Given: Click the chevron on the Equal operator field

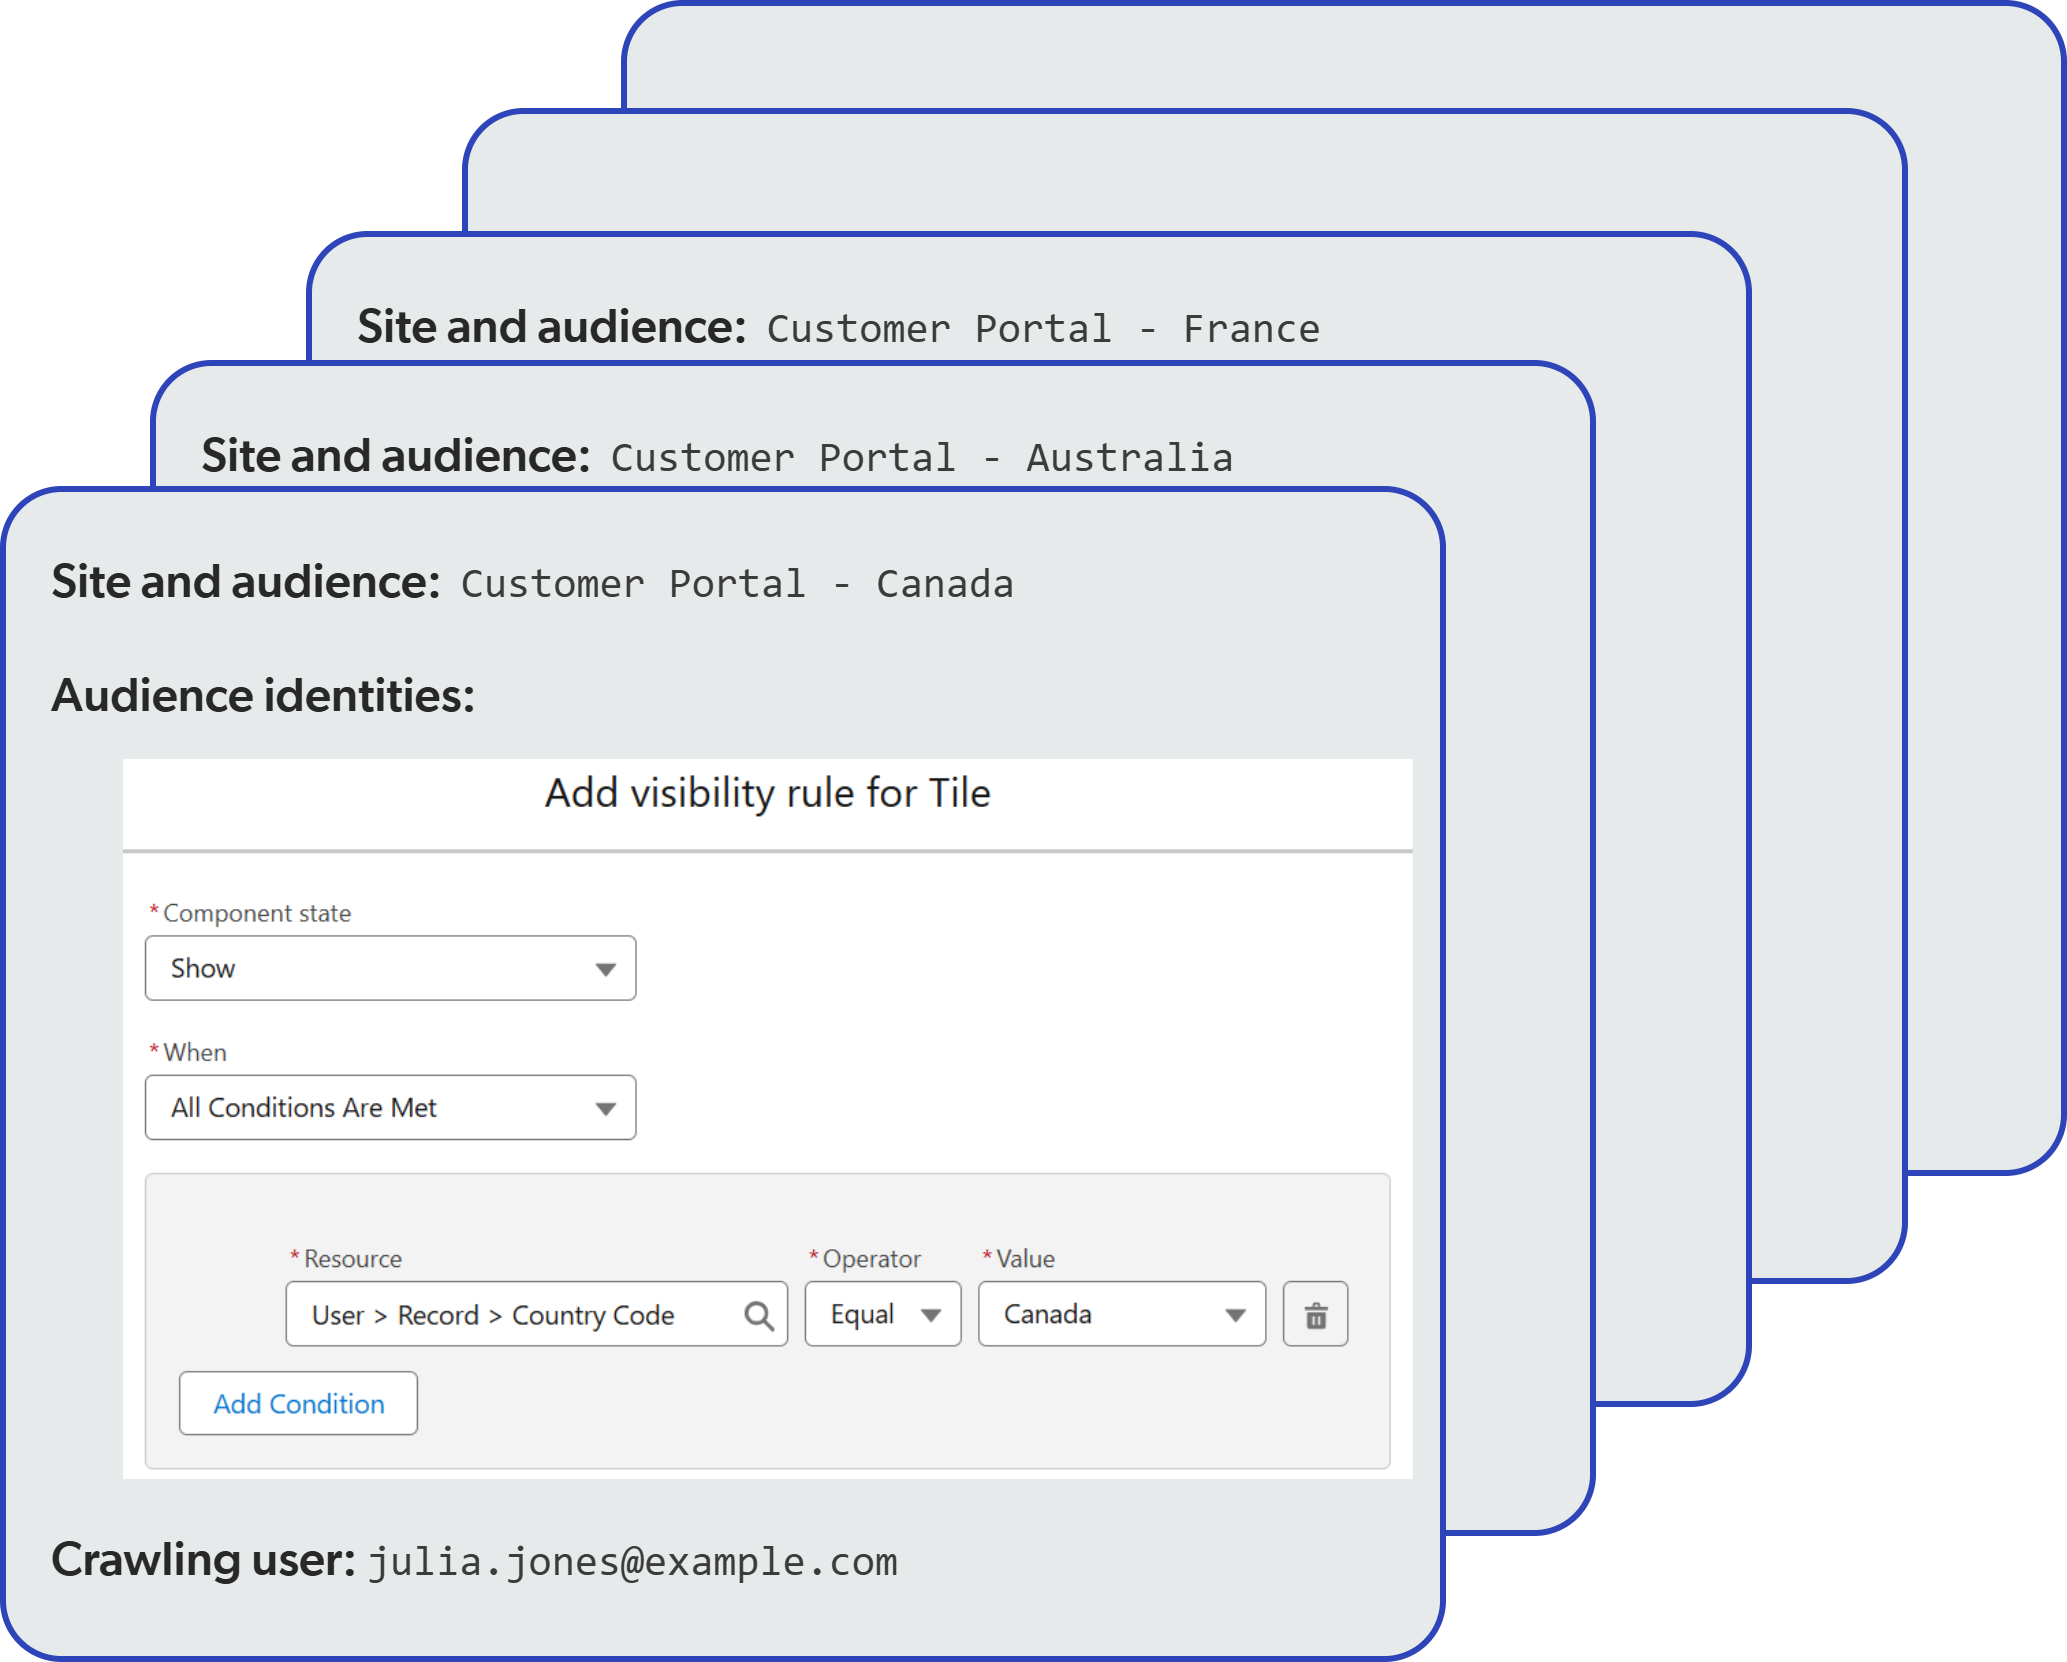Looking at the screenshot, I should (x=932, y=1314).
